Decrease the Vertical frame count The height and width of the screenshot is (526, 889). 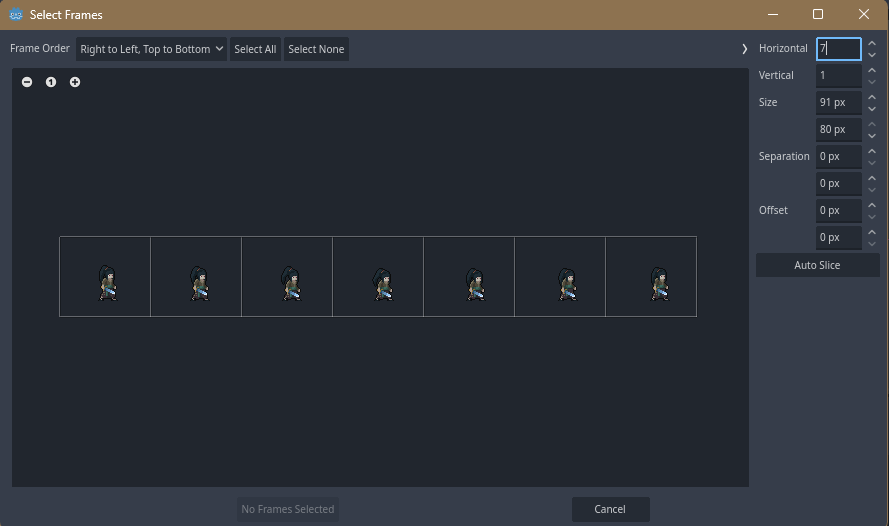click(x=871, y=81)
